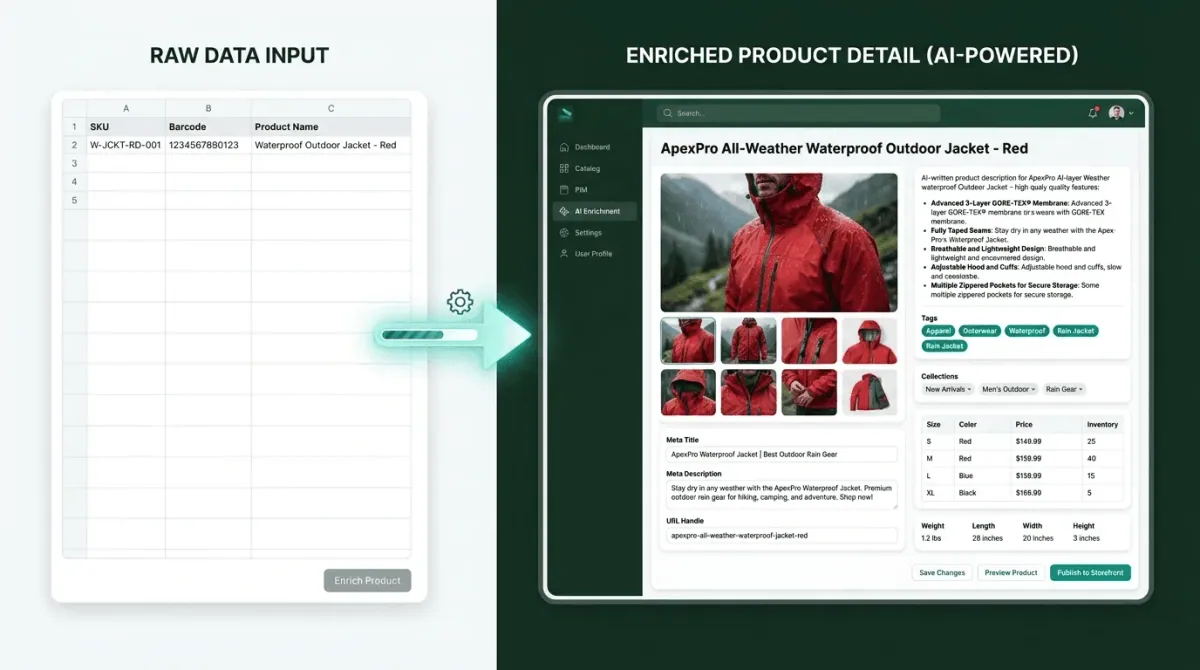1200x670 pixels.
Task: Remove the Apparel tag chip
Action: (938, 331)
